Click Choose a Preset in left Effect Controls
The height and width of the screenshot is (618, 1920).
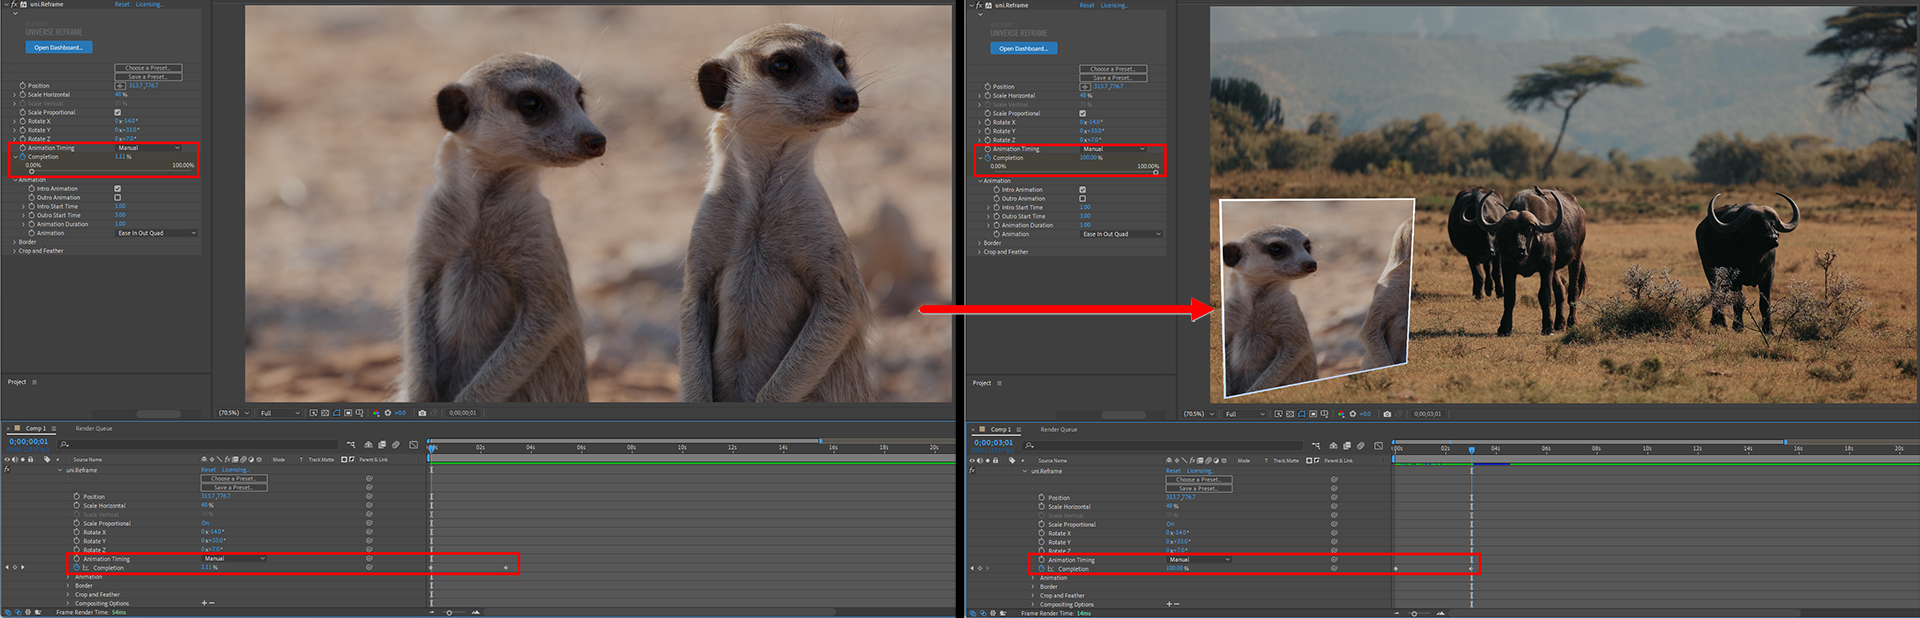148,68
